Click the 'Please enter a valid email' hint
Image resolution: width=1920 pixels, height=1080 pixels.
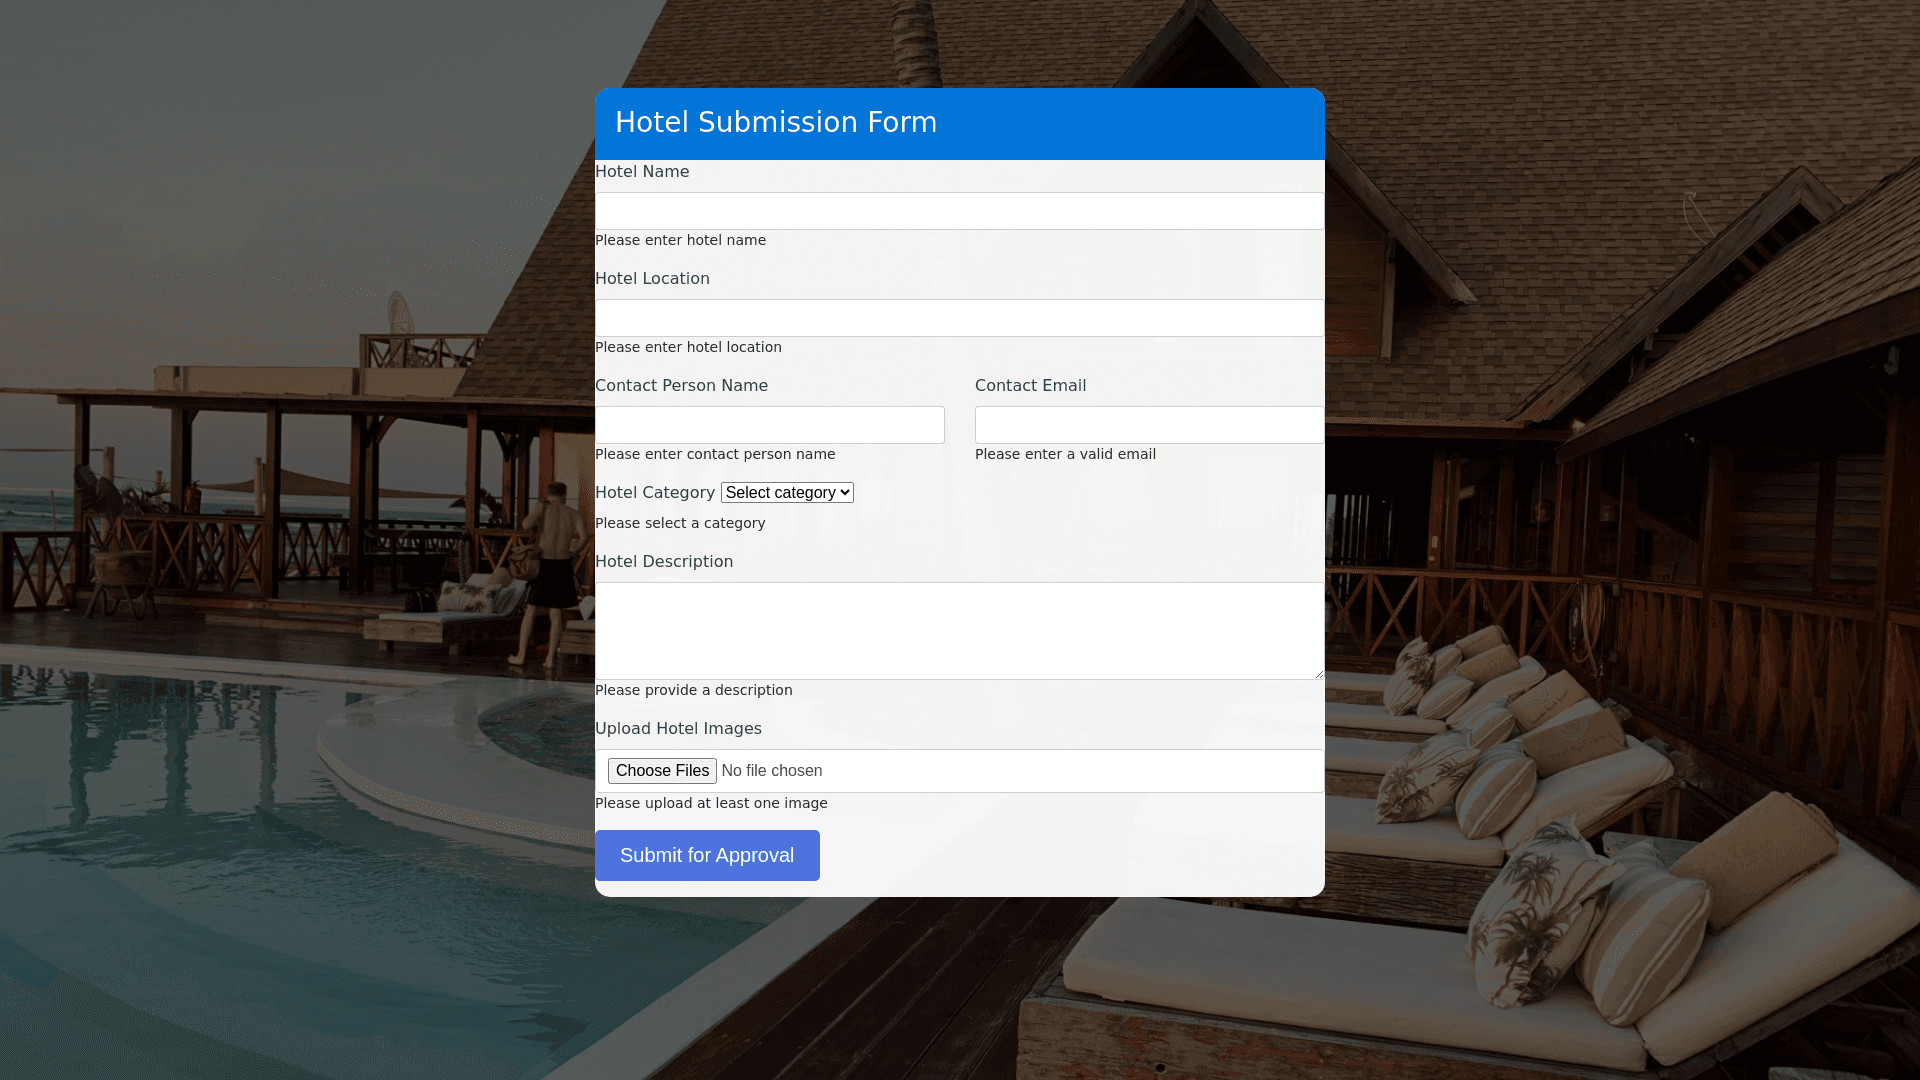[1065, 454]
